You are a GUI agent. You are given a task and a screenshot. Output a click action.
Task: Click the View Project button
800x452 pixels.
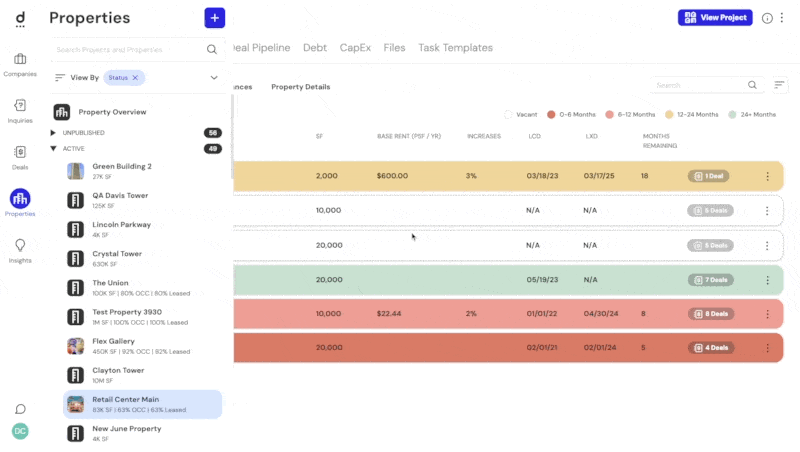(x=715, y=17)
